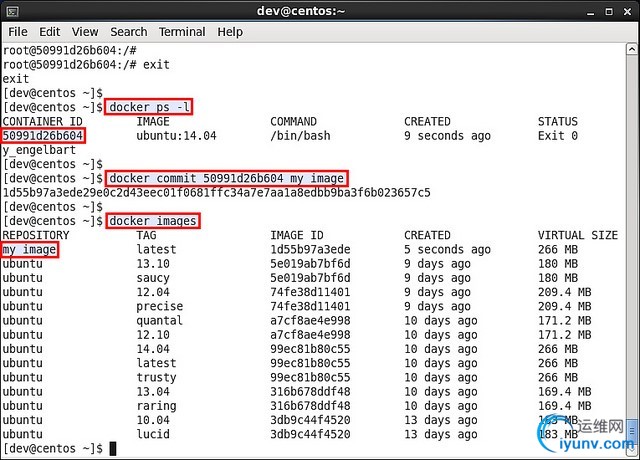Minimize the dev@centos terminal window
640x460 pixels.
(590, 12)
